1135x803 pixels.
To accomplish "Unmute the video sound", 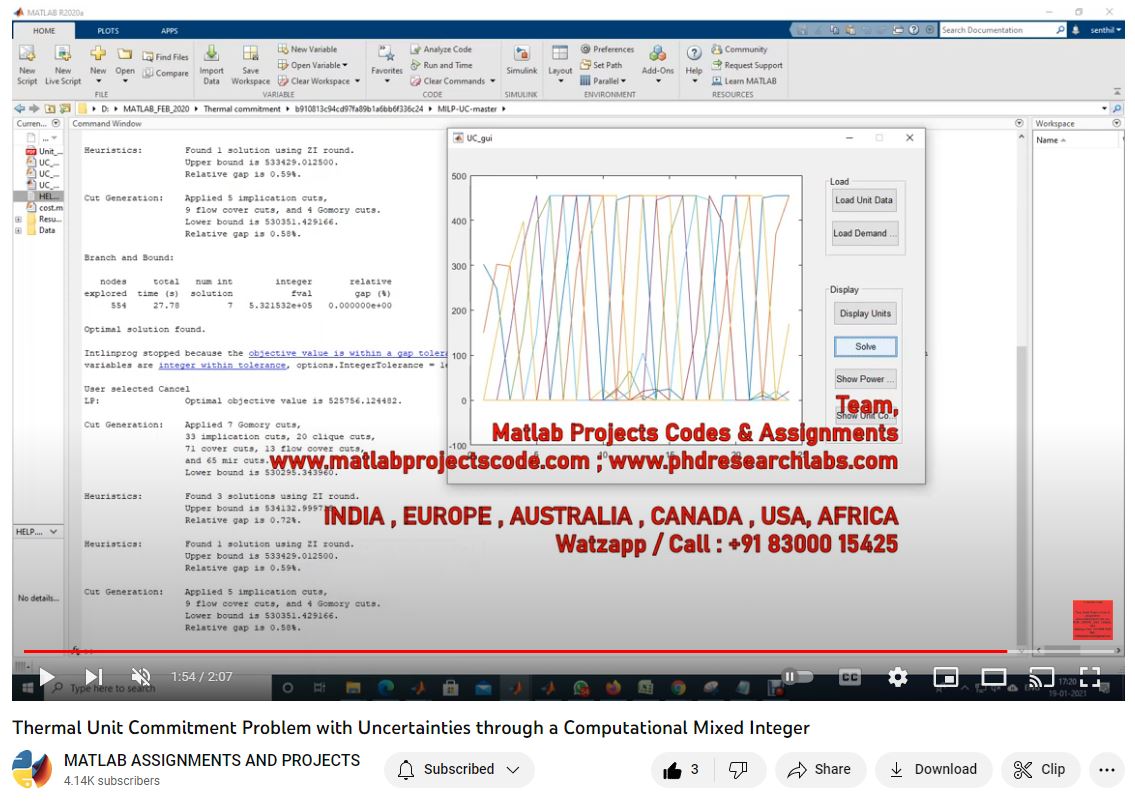I will point(141,677).
